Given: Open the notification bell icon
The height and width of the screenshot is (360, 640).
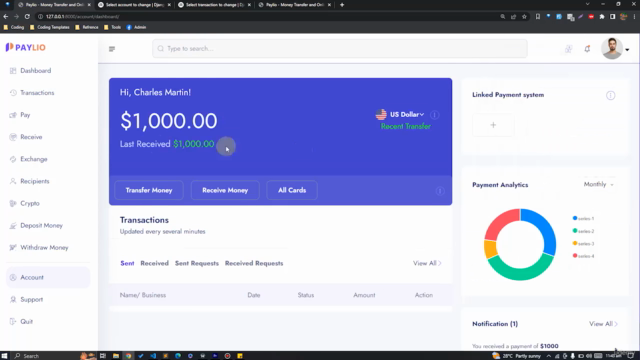Looking at the screenshot, I should (x=587, y=49).
